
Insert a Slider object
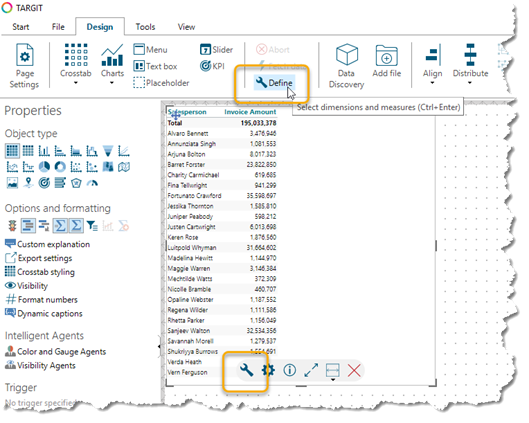pyautogui.click(x=216, y=50)
